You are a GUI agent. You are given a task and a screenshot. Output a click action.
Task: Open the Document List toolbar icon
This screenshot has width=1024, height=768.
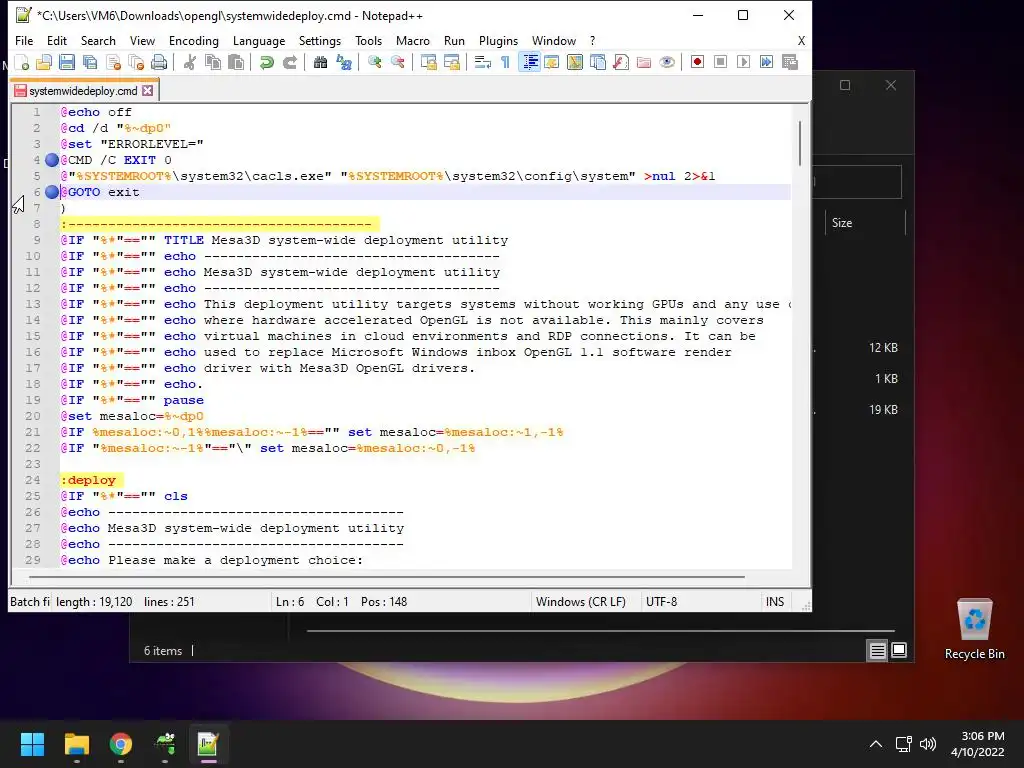click(x=598, y=63)
